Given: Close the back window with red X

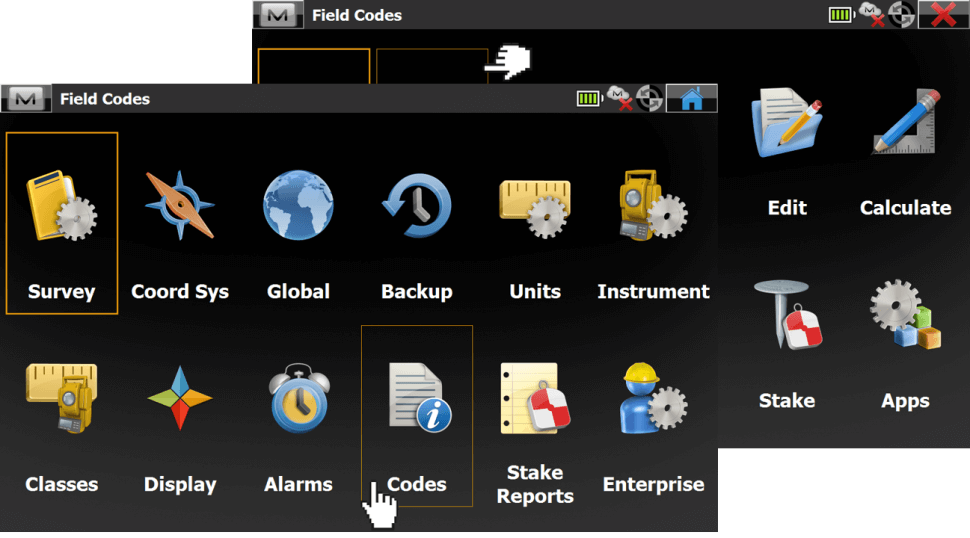Looking at the screenshot, I should (943, 14).
